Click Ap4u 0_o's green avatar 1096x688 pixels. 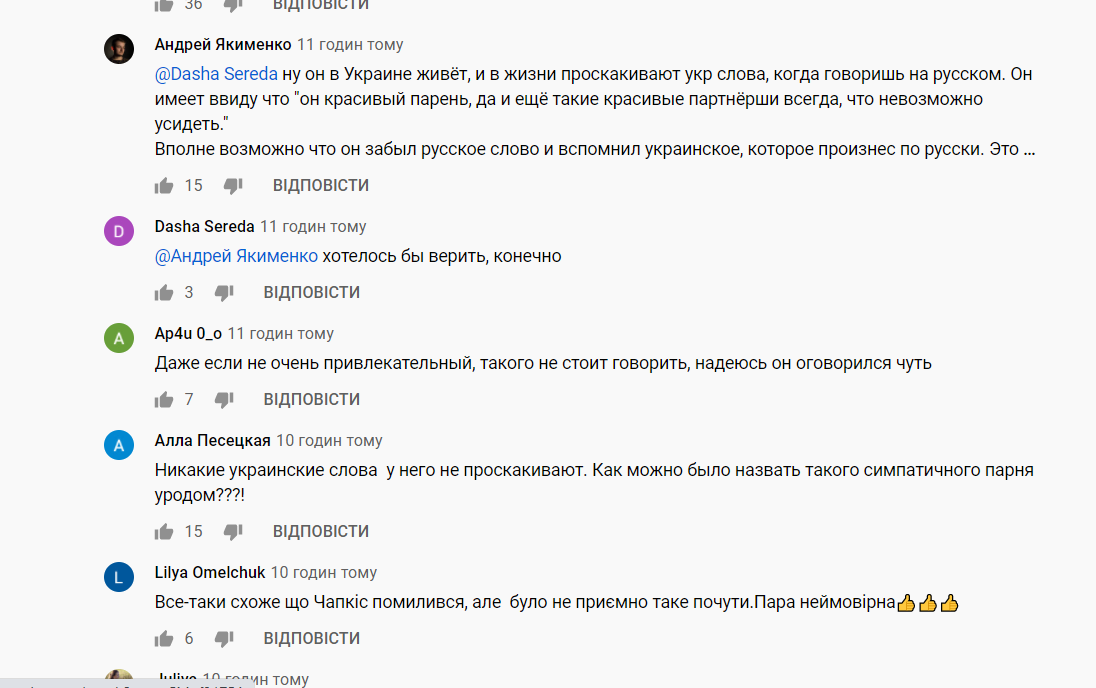point(119,338)
